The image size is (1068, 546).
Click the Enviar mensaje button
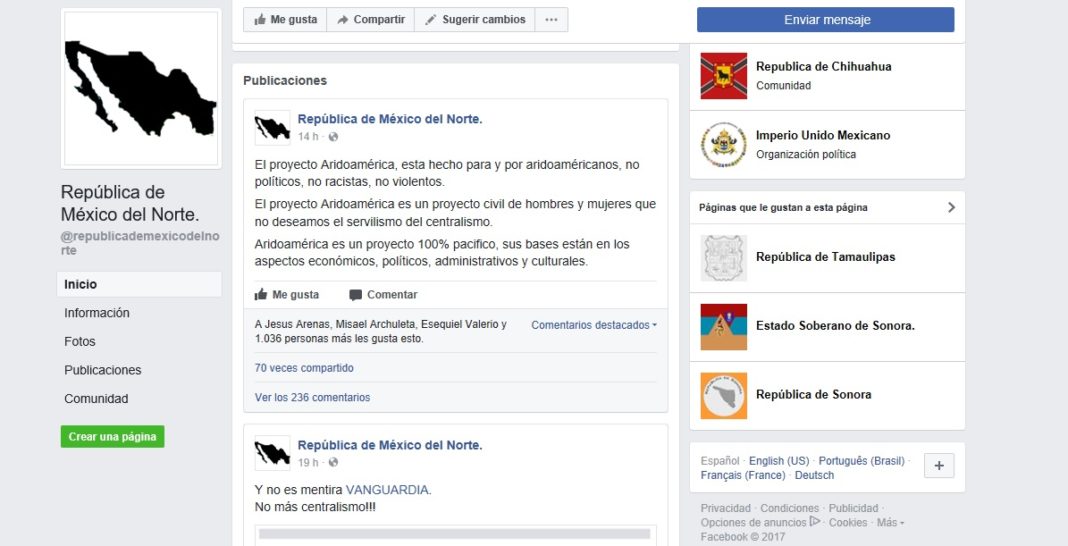(x=826, y=20)
